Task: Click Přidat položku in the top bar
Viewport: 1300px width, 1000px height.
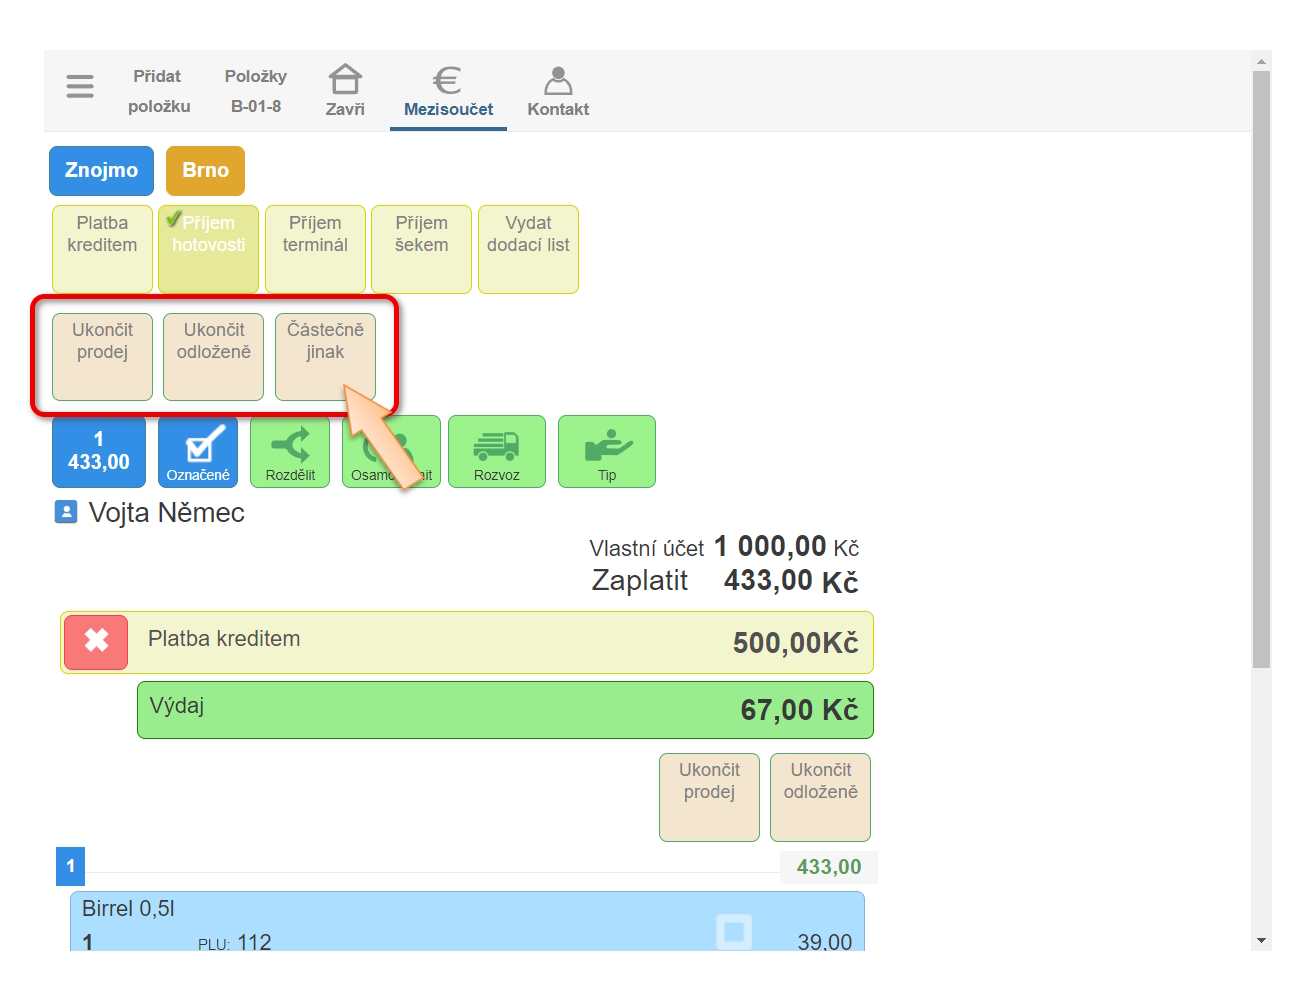Action: pos(158,90)
